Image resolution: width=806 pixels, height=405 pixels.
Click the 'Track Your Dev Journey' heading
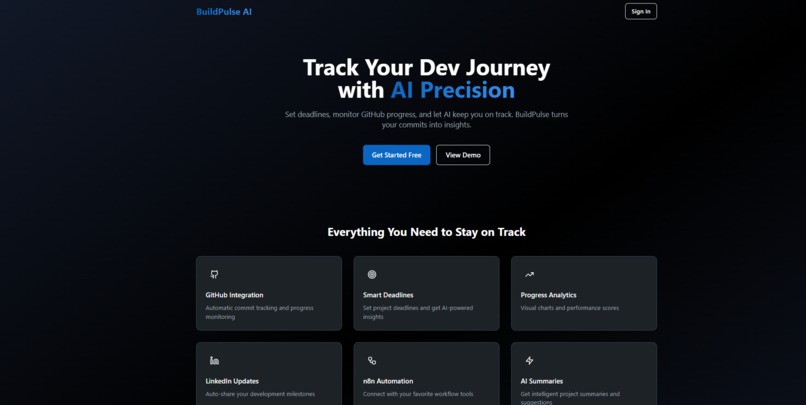pyautogui.click(x=427, y=67)
